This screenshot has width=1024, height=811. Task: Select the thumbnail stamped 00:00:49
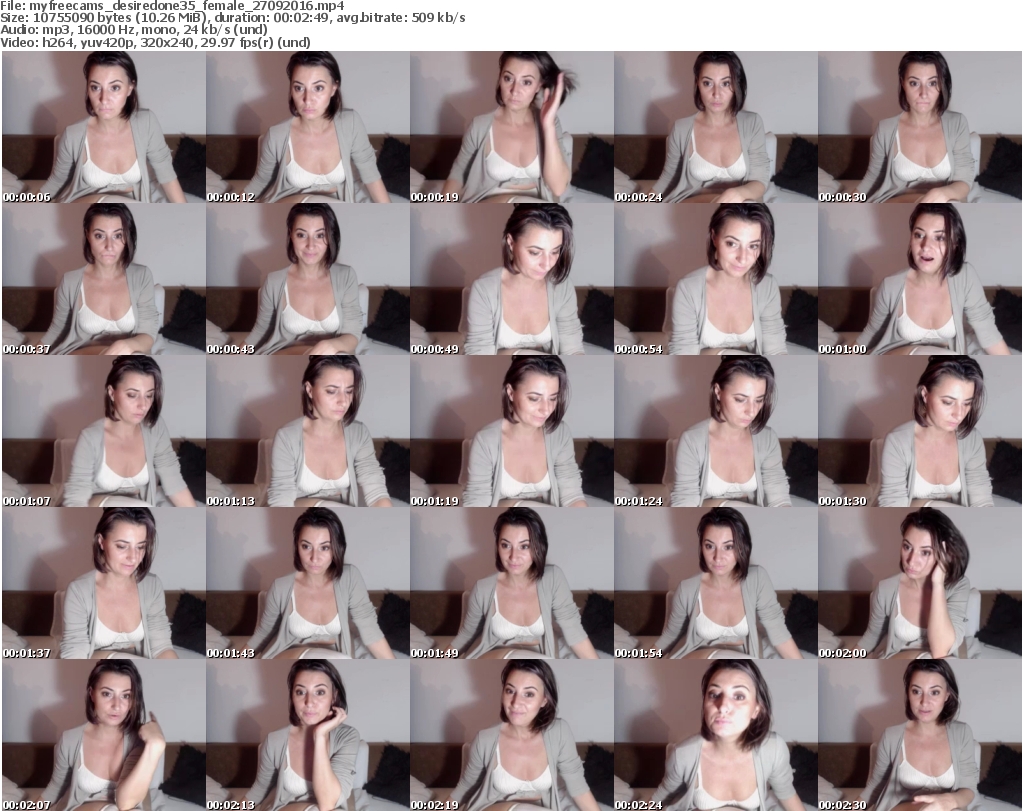coord(511,279)
